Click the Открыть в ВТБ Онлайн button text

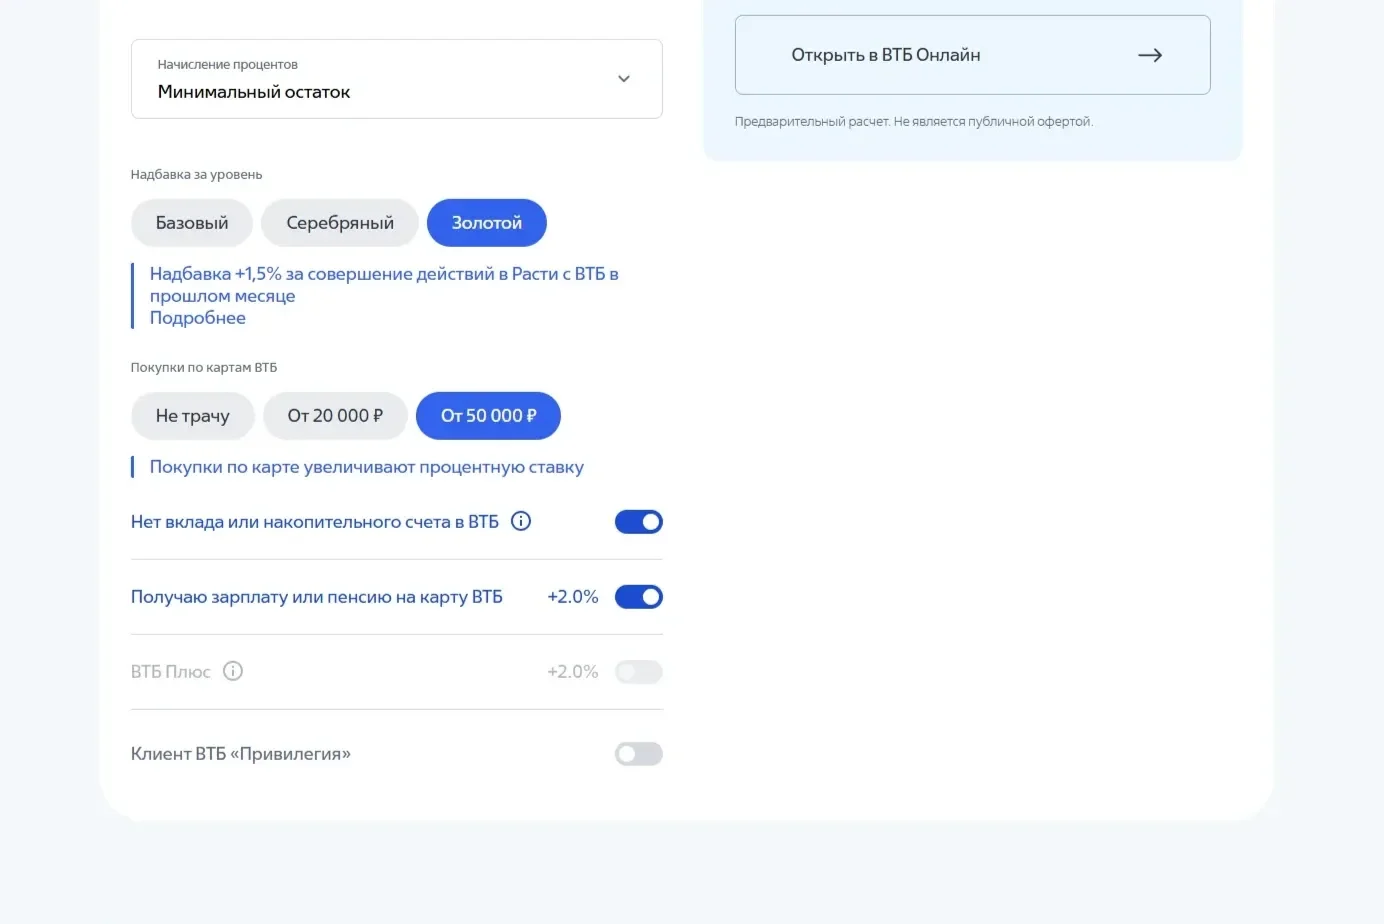(x=886, y=55)
